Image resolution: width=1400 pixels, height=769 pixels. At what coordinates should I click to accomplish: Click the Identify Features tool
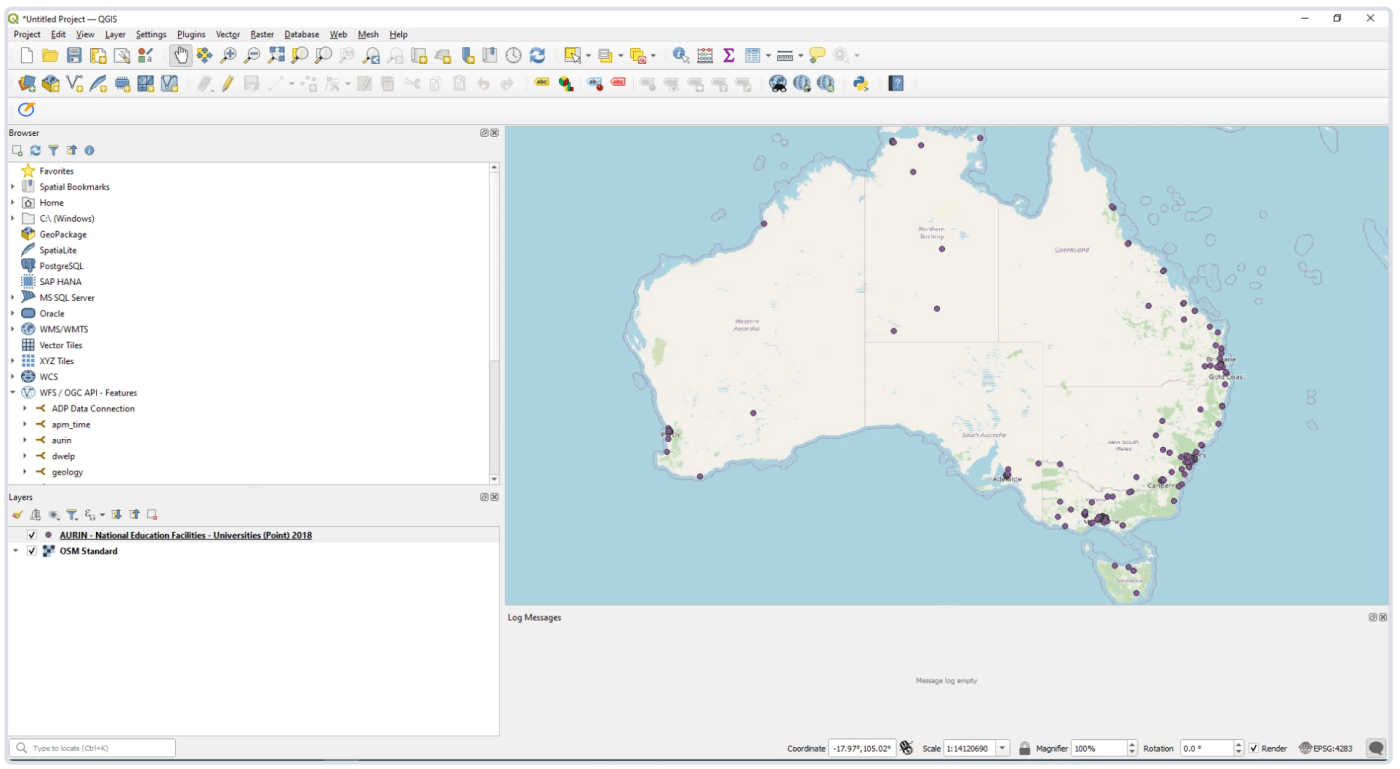point(681,56)
